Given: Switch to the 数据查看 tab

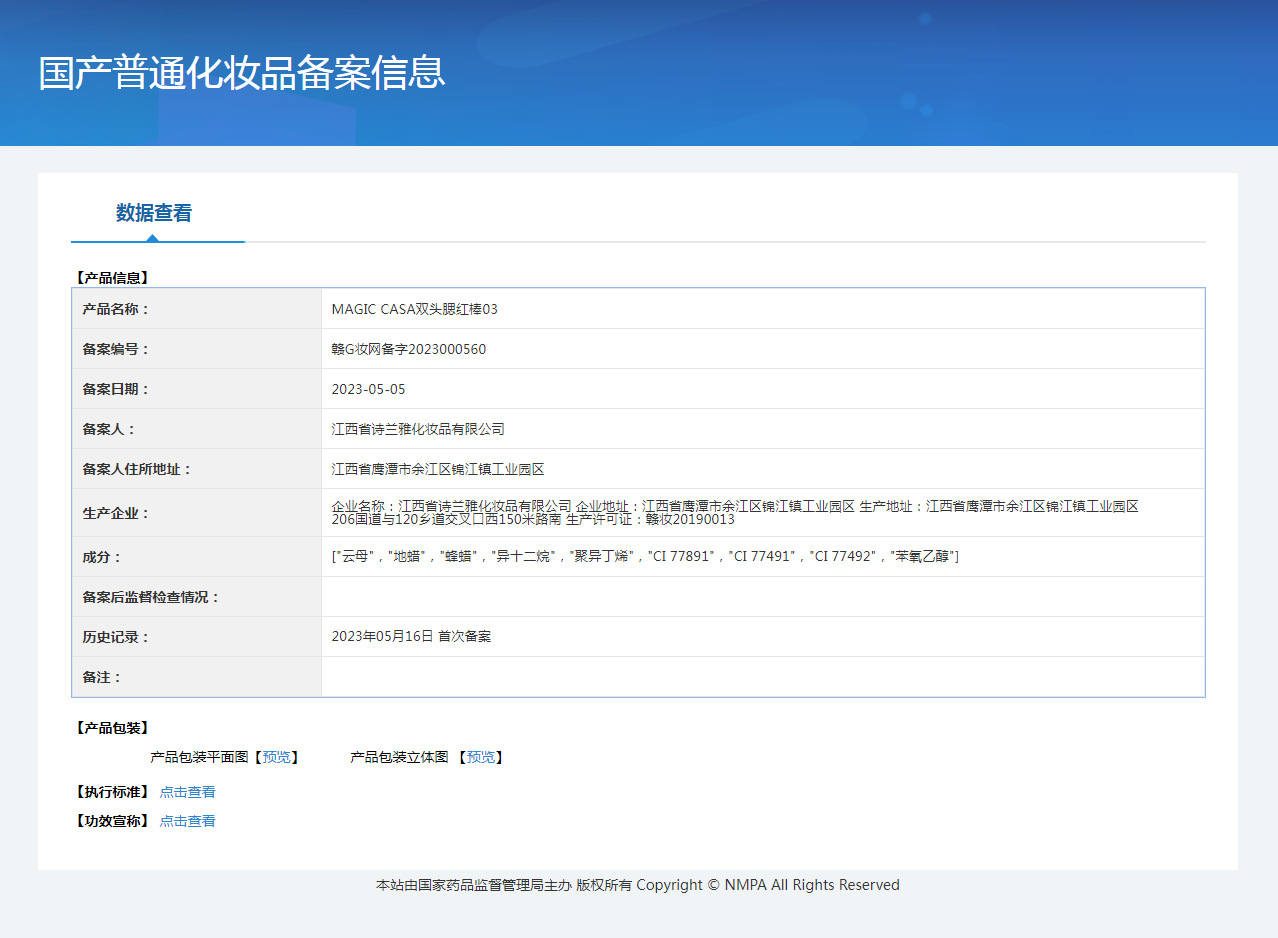Looking at the screenshot, I should click(x=154, y=213).
